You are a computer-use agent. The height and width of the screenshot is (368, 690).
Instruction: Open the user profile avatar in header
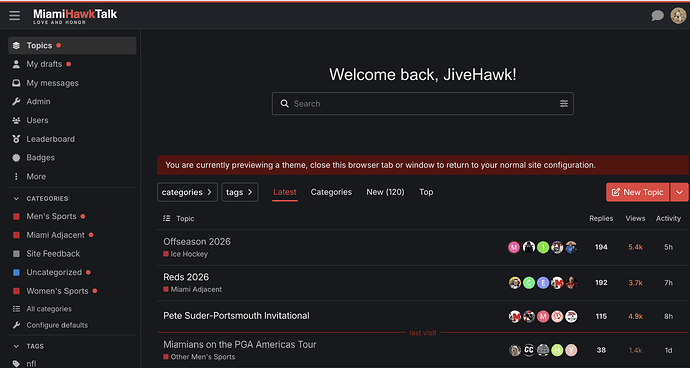click(678, 16)
